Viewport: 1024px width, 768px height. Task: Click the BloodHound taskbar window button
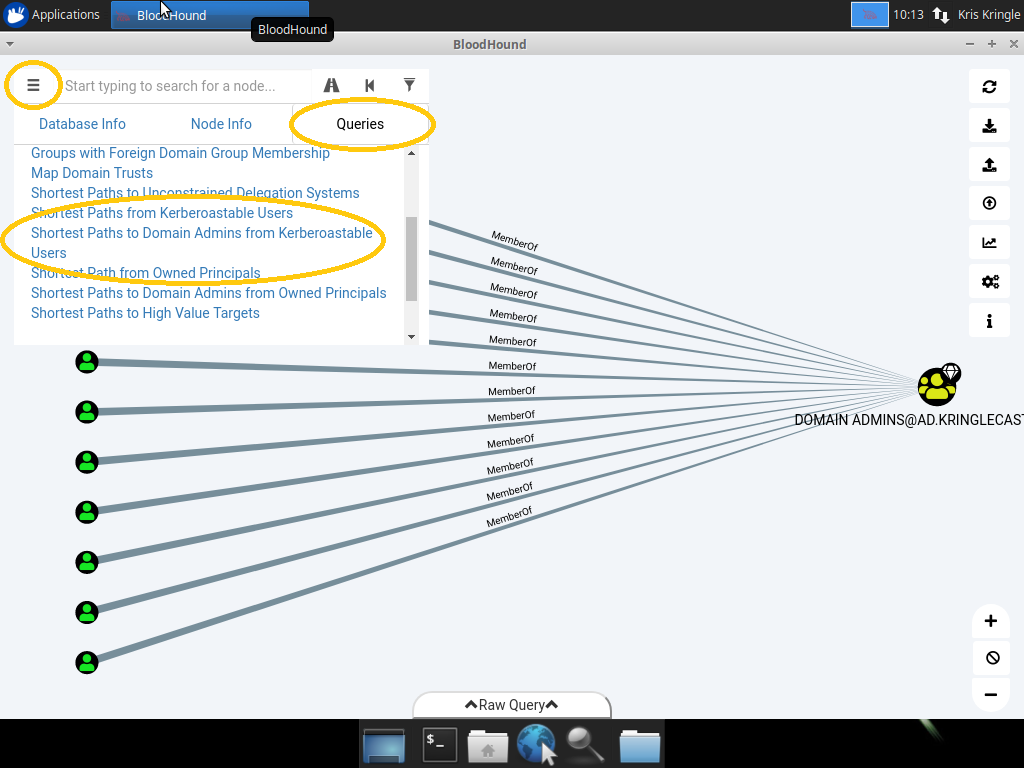pyautogui.click(x=210, y=15)
